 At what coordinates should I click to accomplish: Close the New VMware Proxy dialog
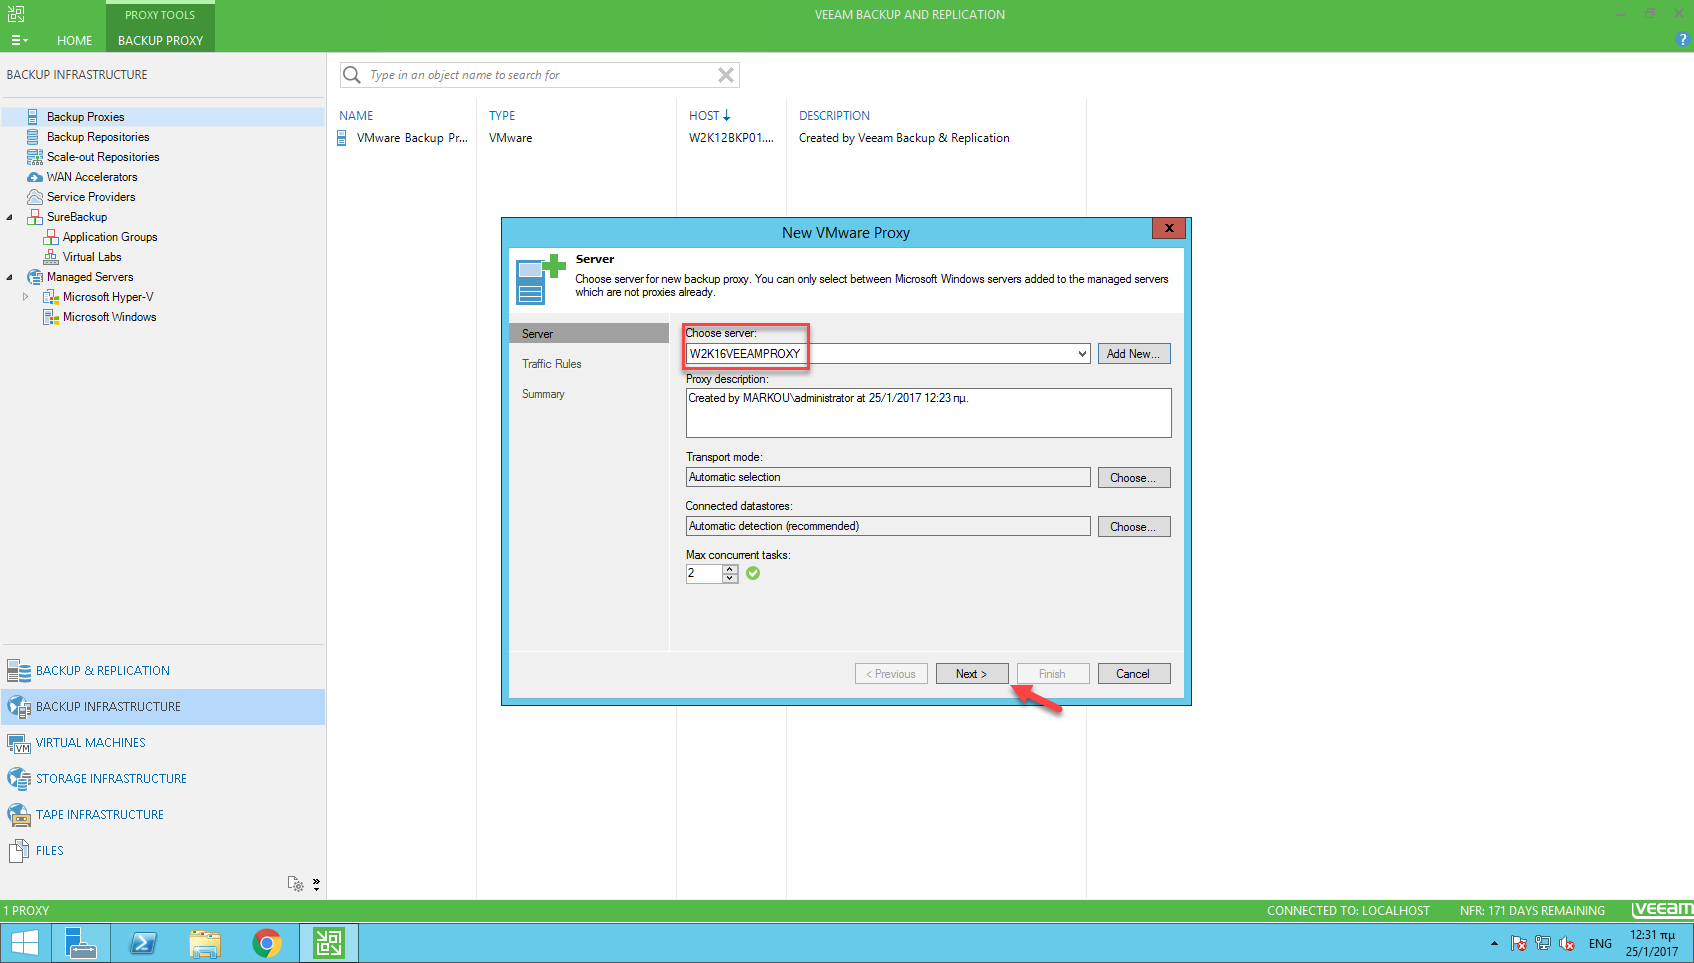tap(1169, 228)
